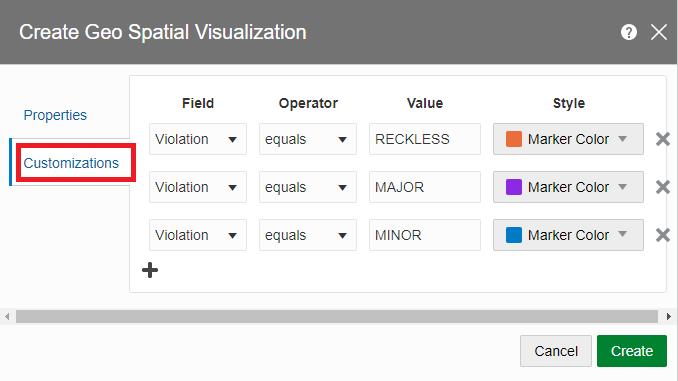The image size is (678, 381).
Task: Click the blue Marker Color swatch
Action: click(514, 235)
